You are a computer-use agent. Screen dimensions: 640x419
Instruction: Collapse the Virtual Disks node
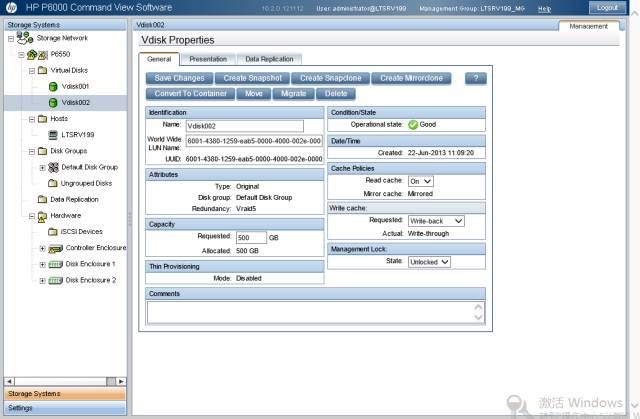point(32,71)
